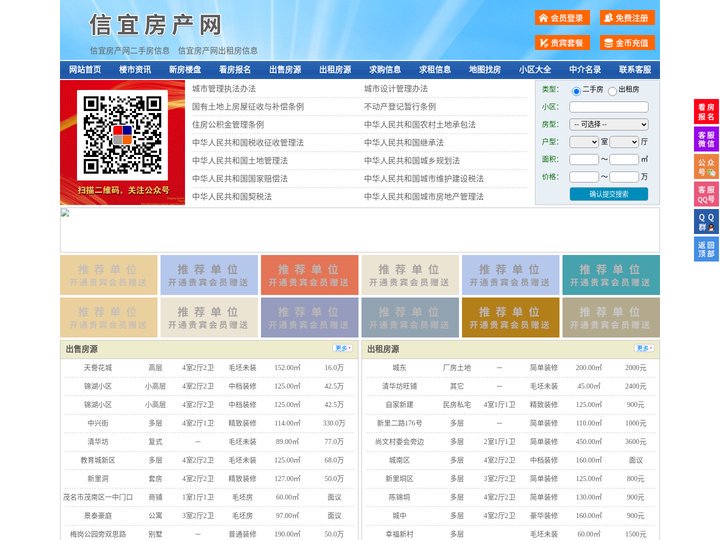720x540 pixels.
Task: Open the 新房楼盘 menu item
Action: click(x=185, y=70)
